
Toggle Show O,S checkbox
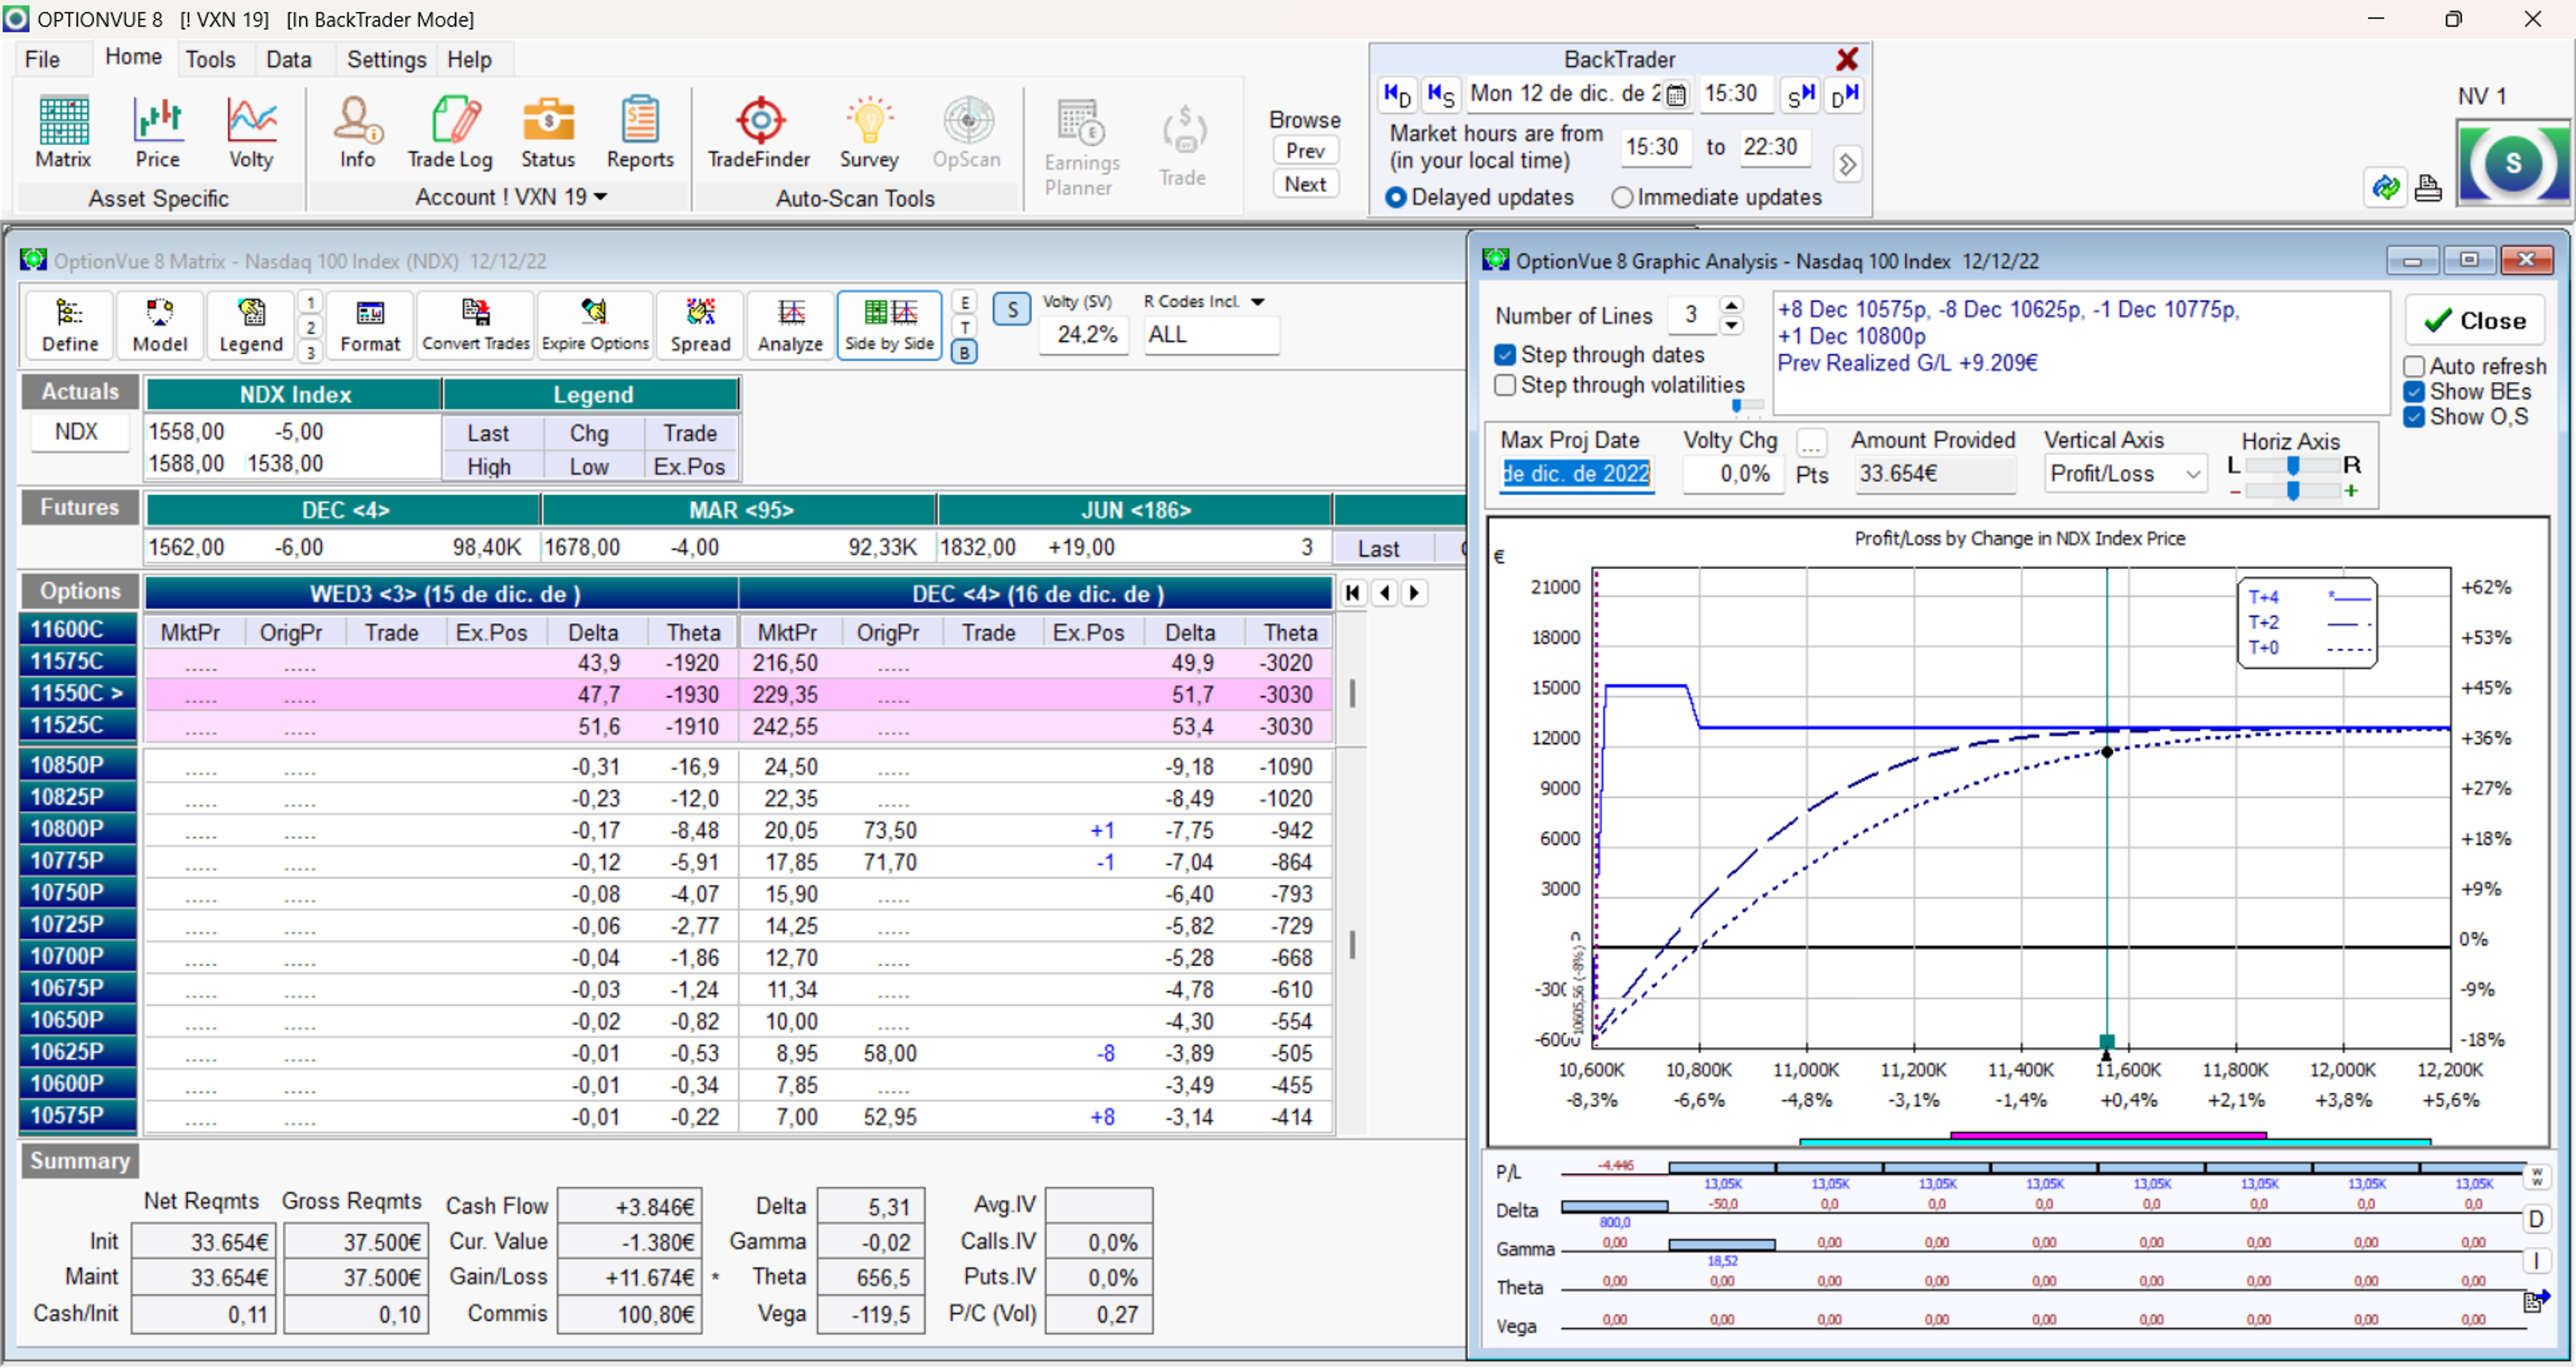coord(2414,417)
